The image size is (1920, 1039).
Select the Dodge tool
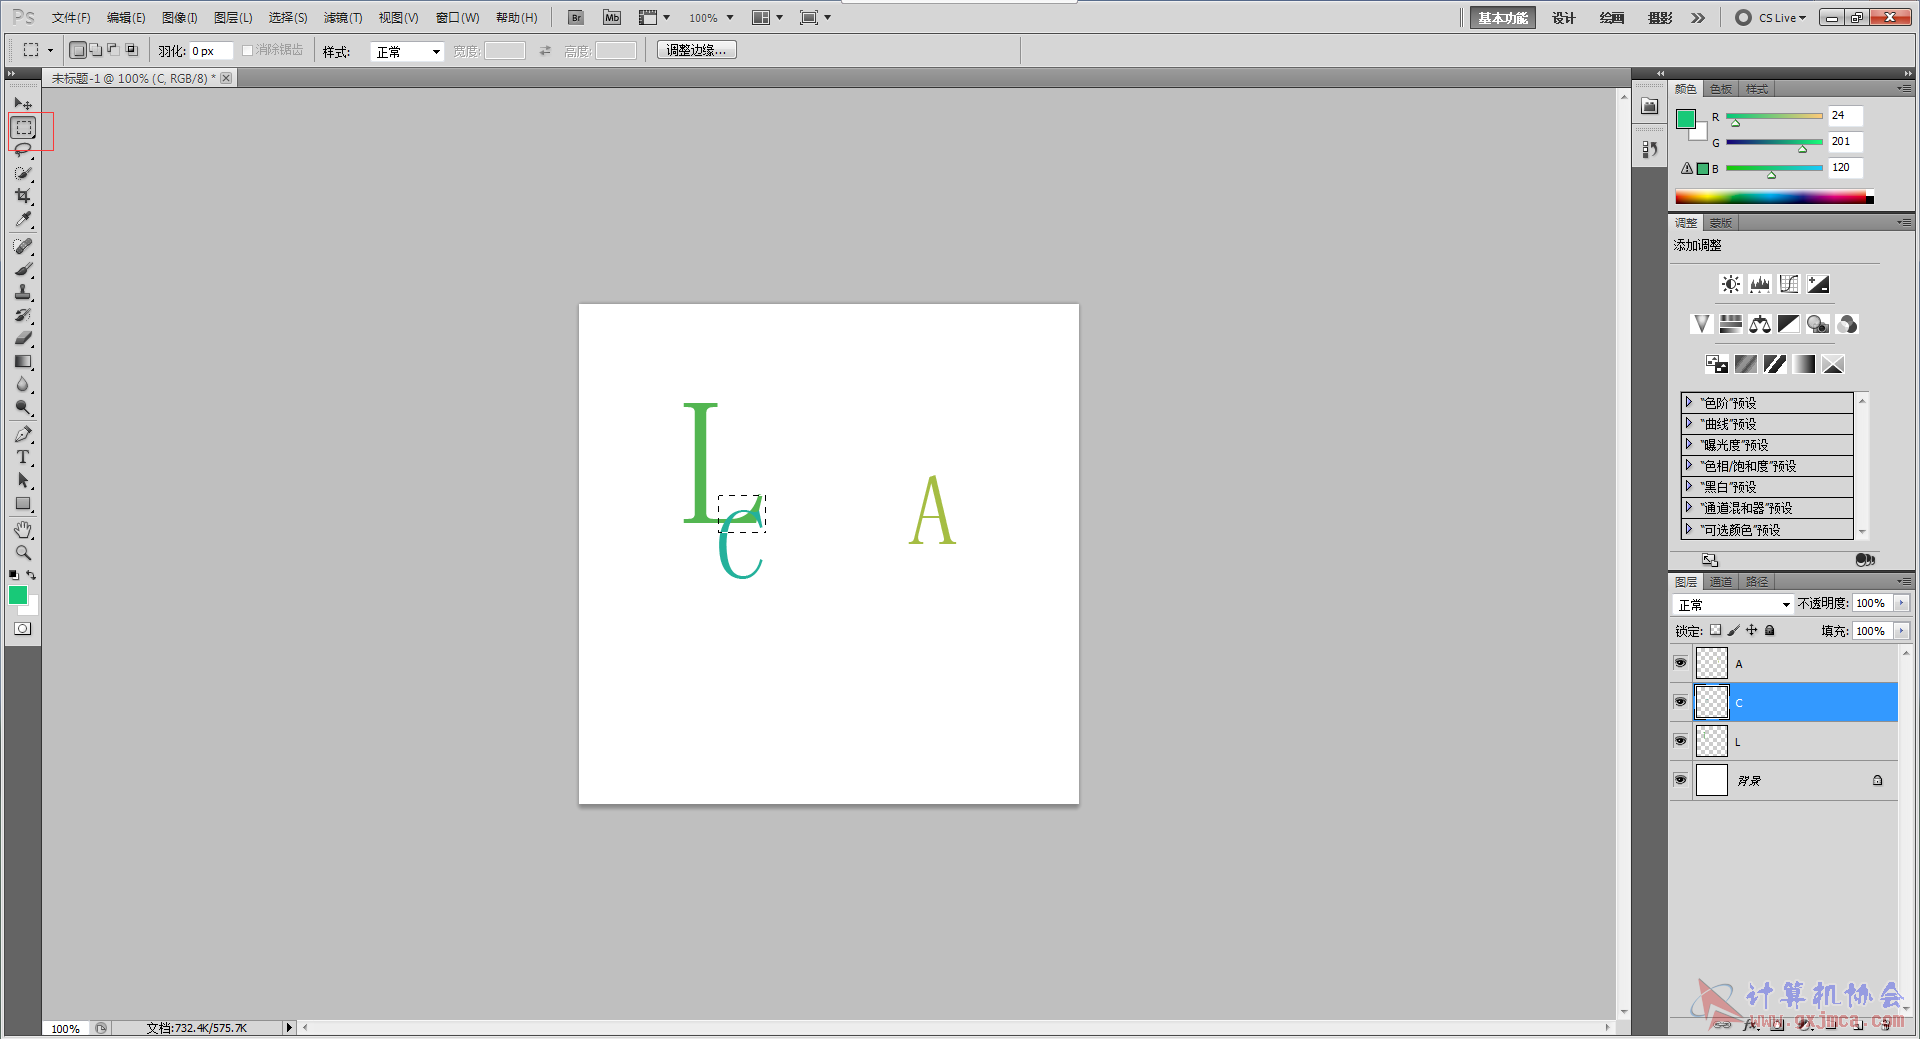tap(23, 407)
